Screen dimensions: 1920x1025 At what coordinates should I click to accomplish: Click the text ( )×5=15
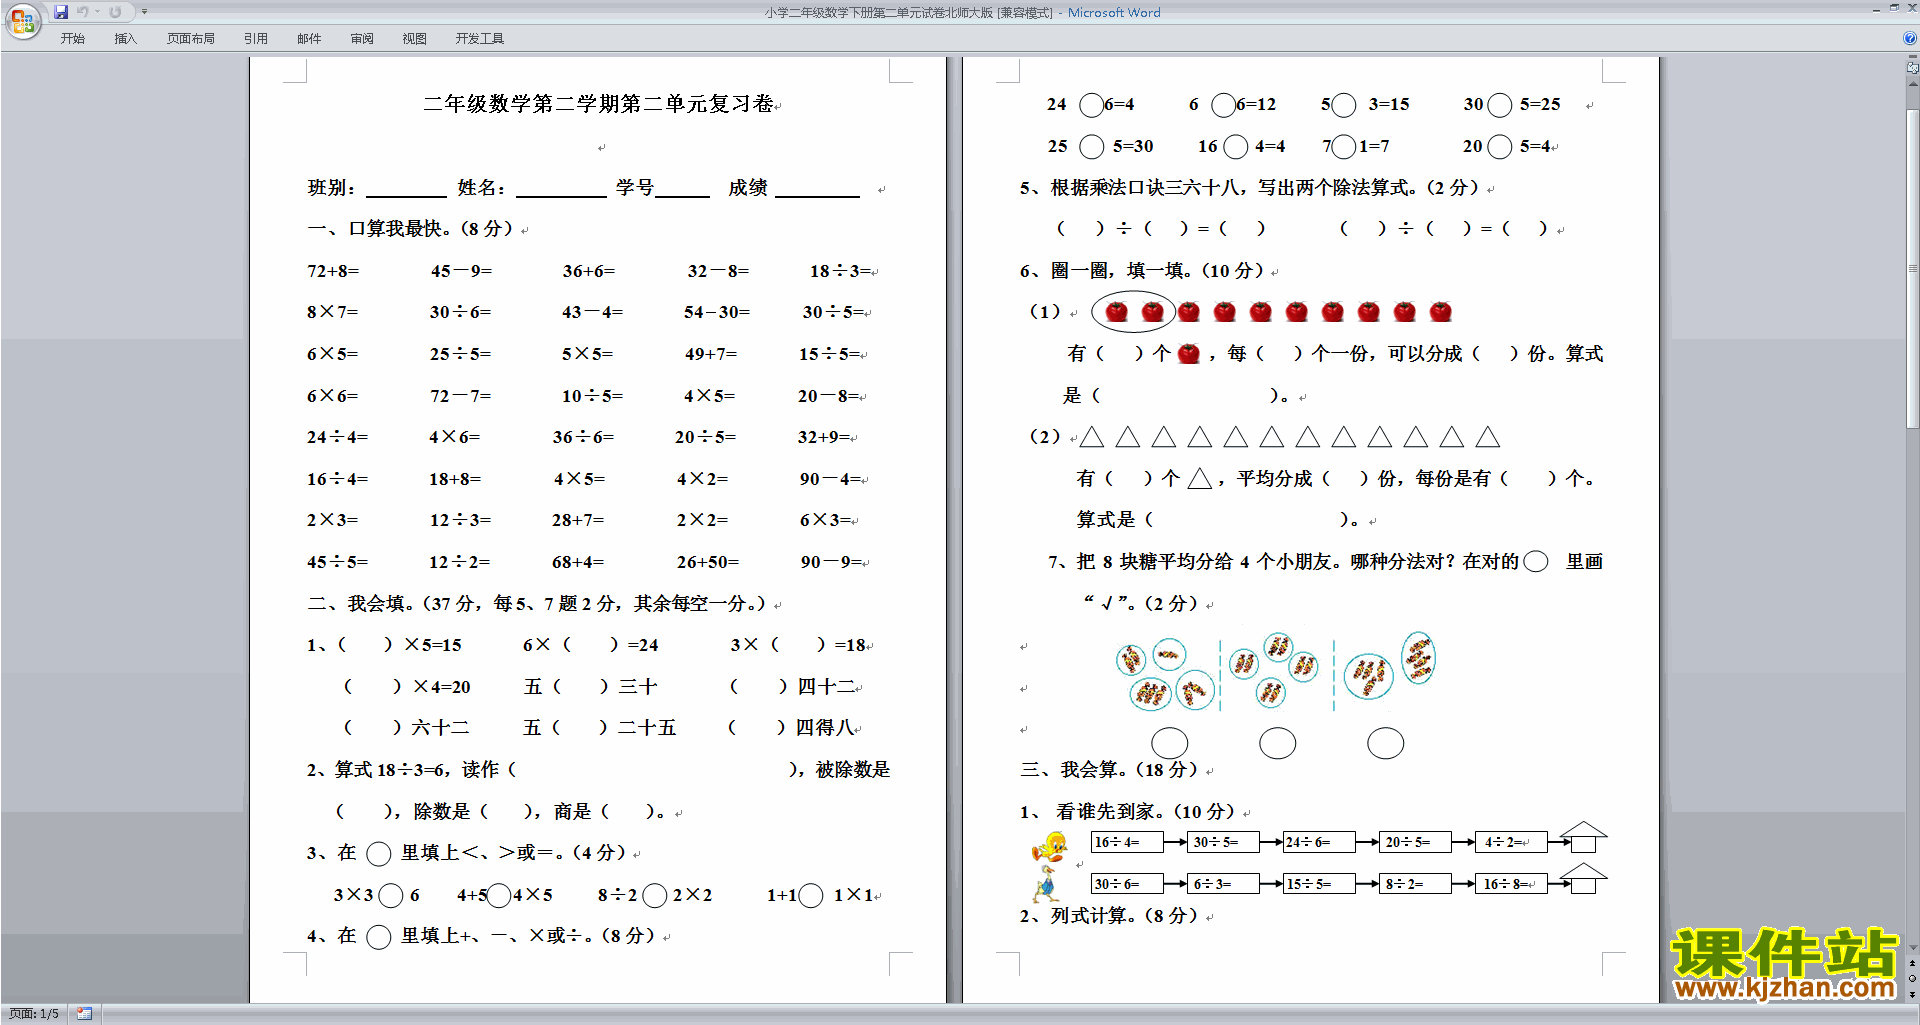pos(400,645)
